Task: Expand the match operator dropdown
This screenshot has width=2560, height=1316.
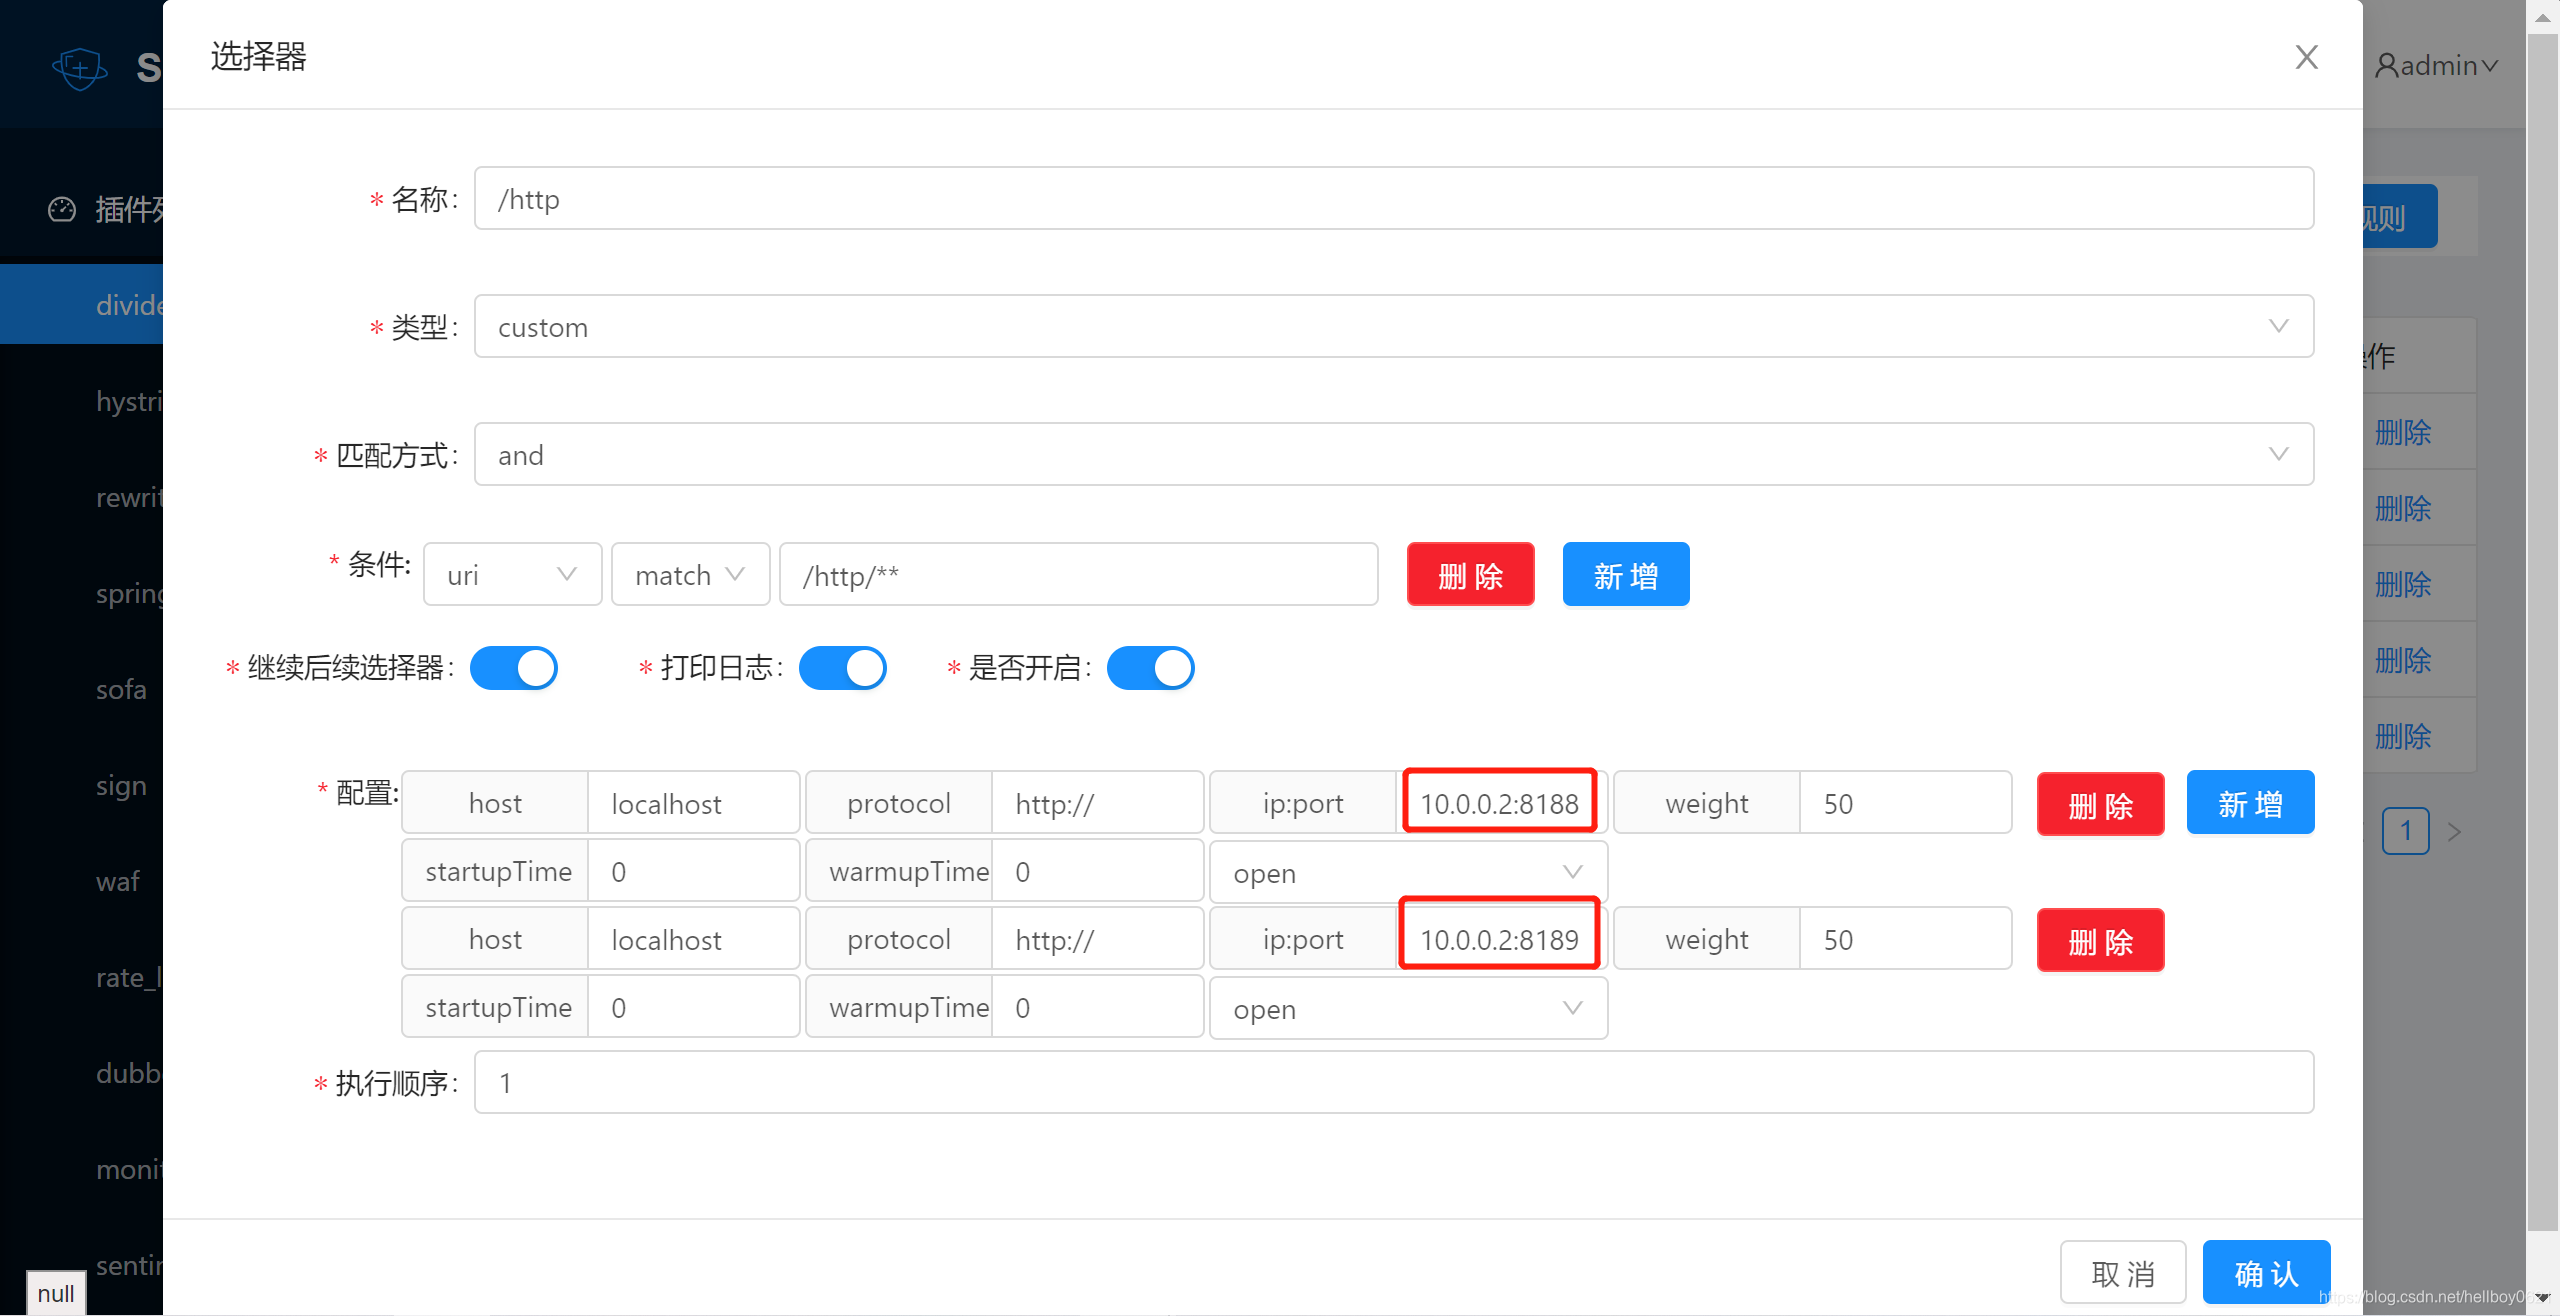Action: point(690,575)
